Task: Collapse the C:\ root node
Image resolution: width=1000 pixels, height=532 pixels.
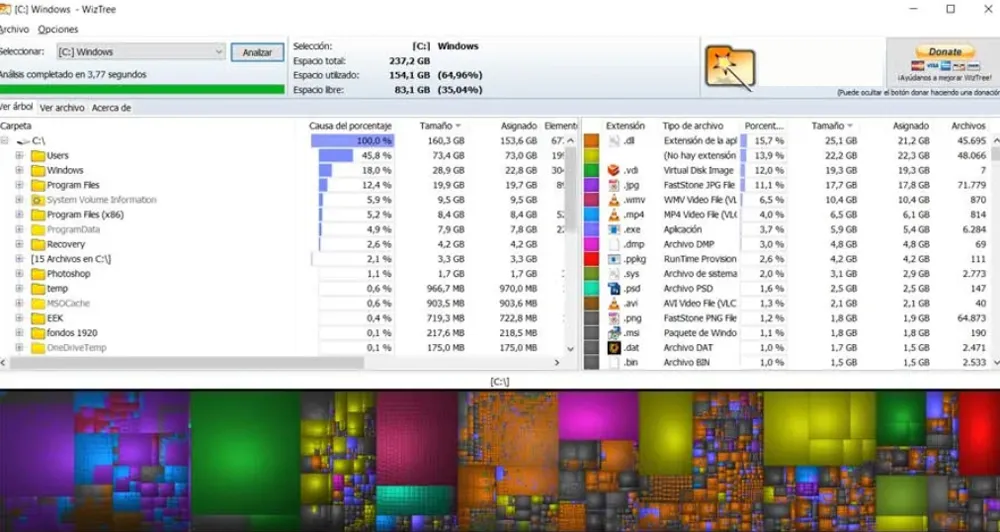Action: coord(4,140)
